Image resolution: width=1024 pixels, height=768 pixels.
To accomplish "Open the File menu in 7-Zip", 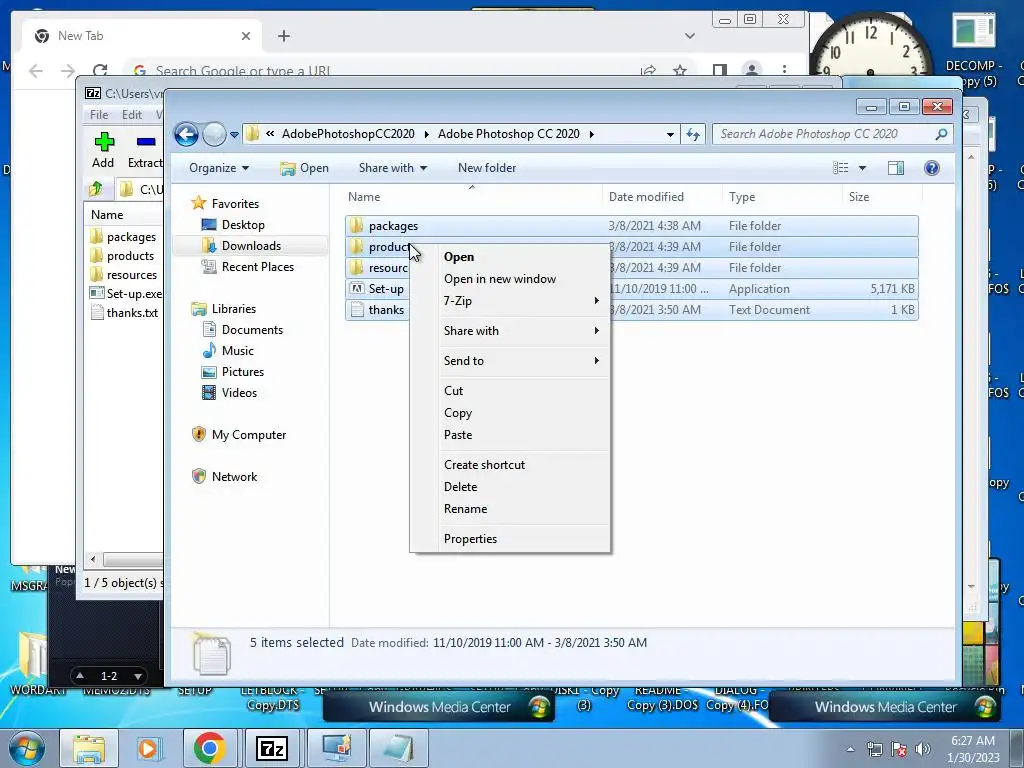I will 99,115.
